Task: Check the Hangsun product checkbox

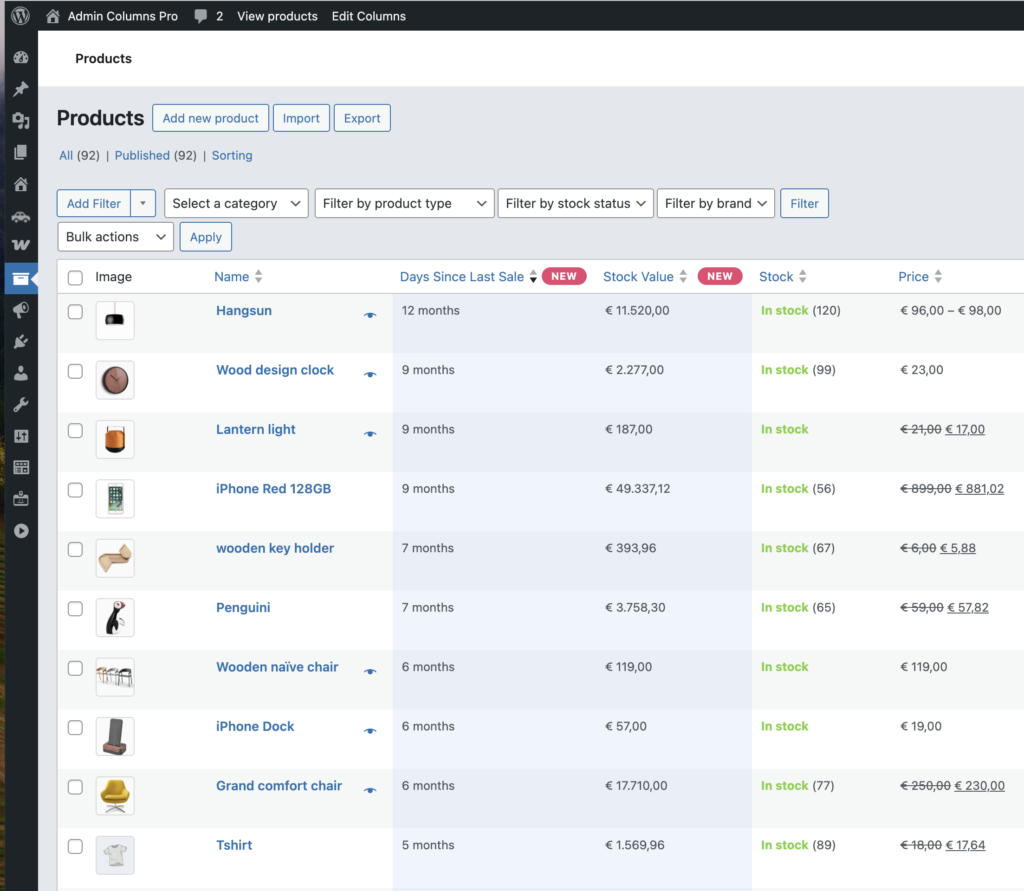Action: click(75, 312)
